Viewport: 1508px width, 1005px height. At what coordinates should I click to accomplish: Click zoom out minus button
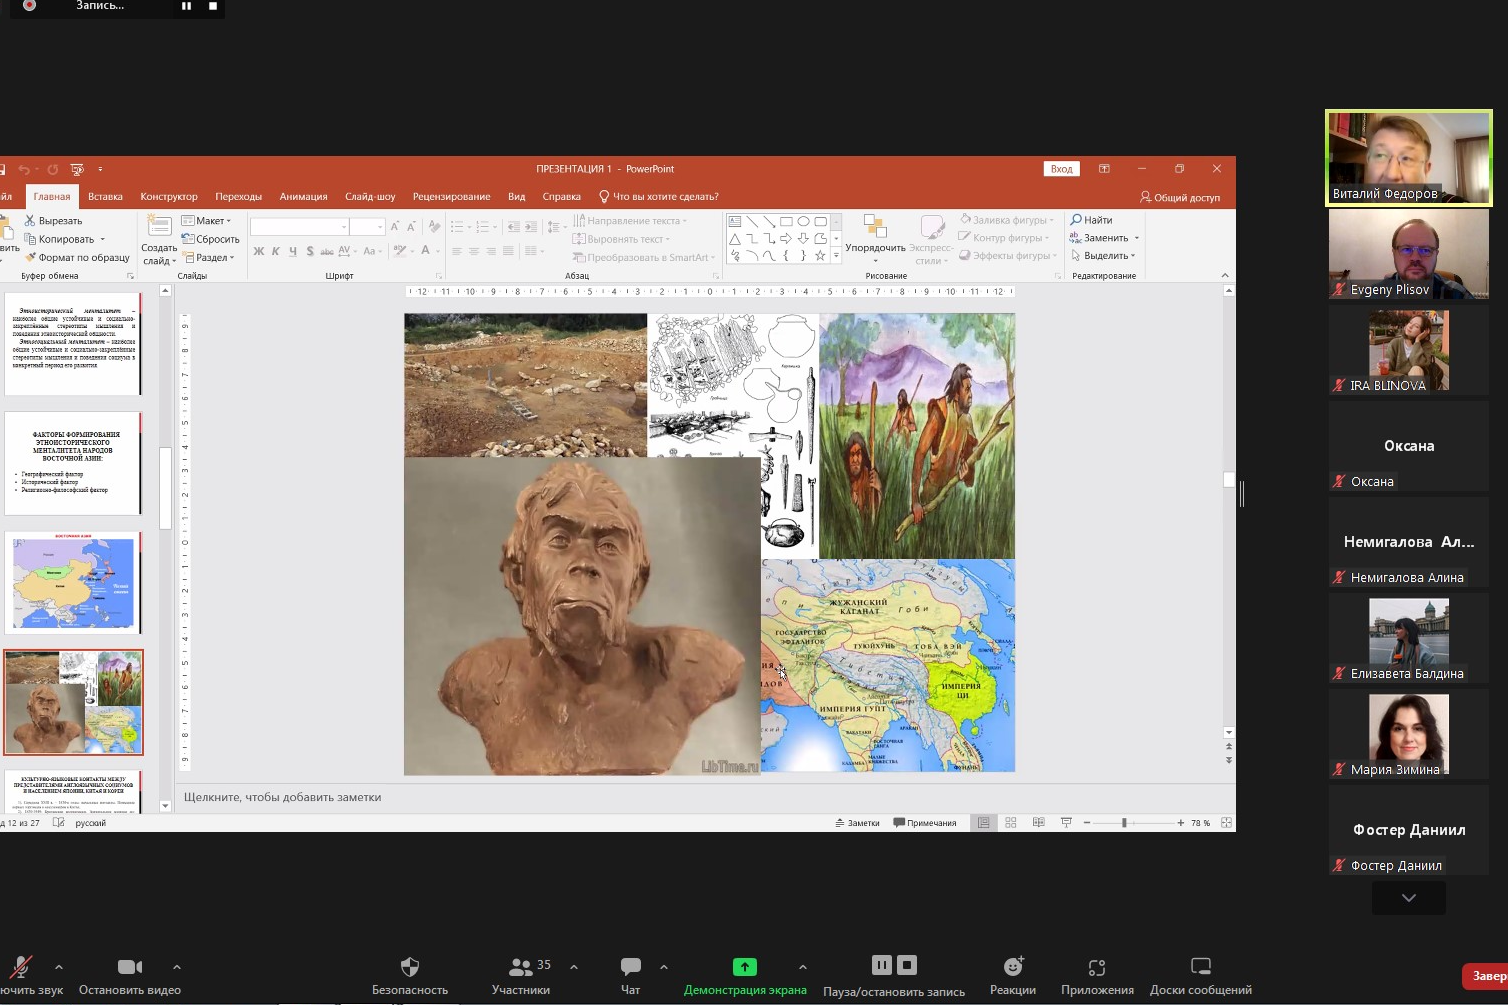[x=1087, y=823]
